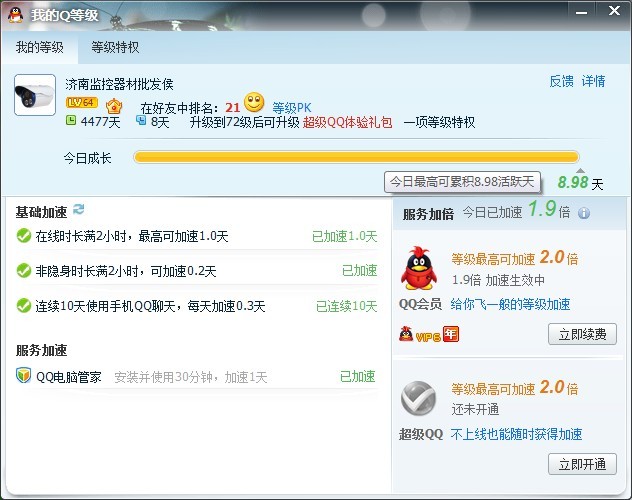The height and width of the screenshot is (500, 632).
Task: Click the 立即续费 button
Action: [x=582, y=334]
